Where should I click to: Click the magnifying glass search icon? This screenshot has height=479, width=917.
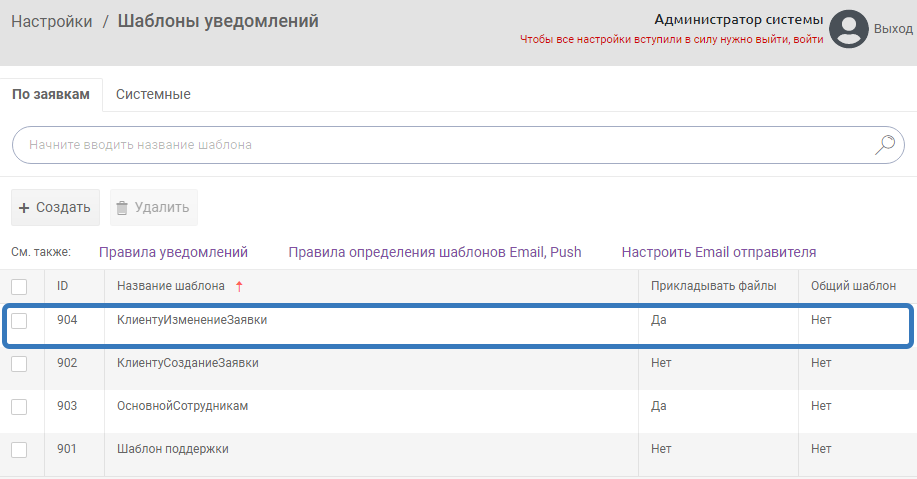click(884, 145)
